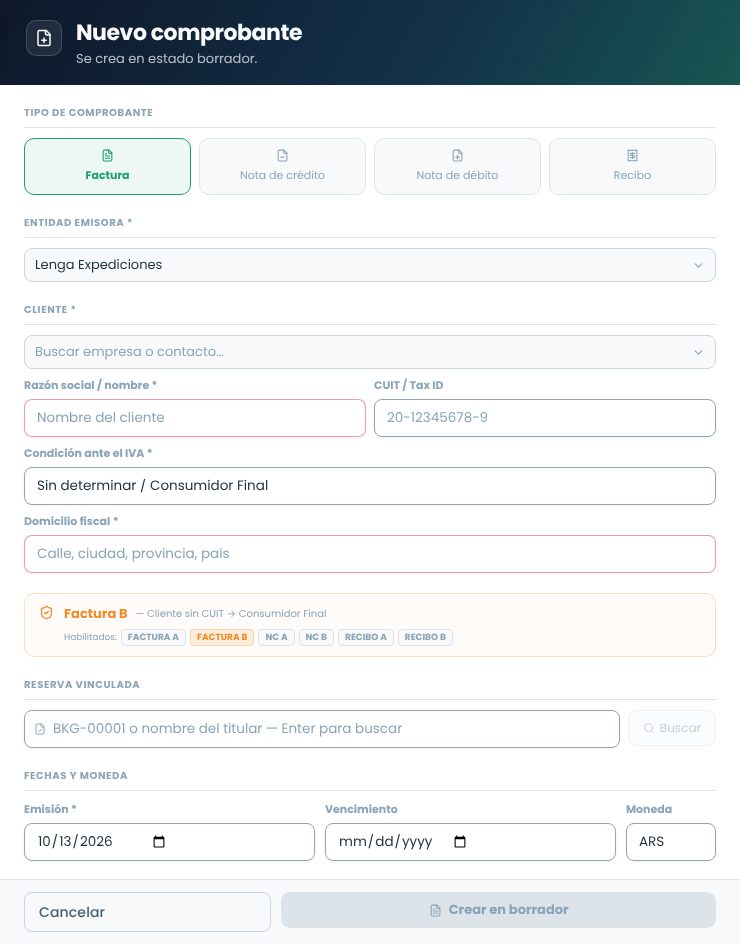Viewport: 740px width, 944px height.
Task: Expand chevron on Lenga Expediciones selector
Action: coord(698,265)
